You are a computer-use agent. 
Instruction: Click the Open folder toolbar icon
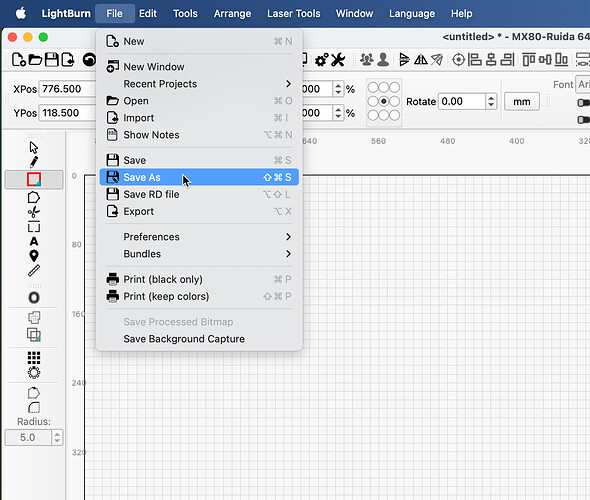35,59
